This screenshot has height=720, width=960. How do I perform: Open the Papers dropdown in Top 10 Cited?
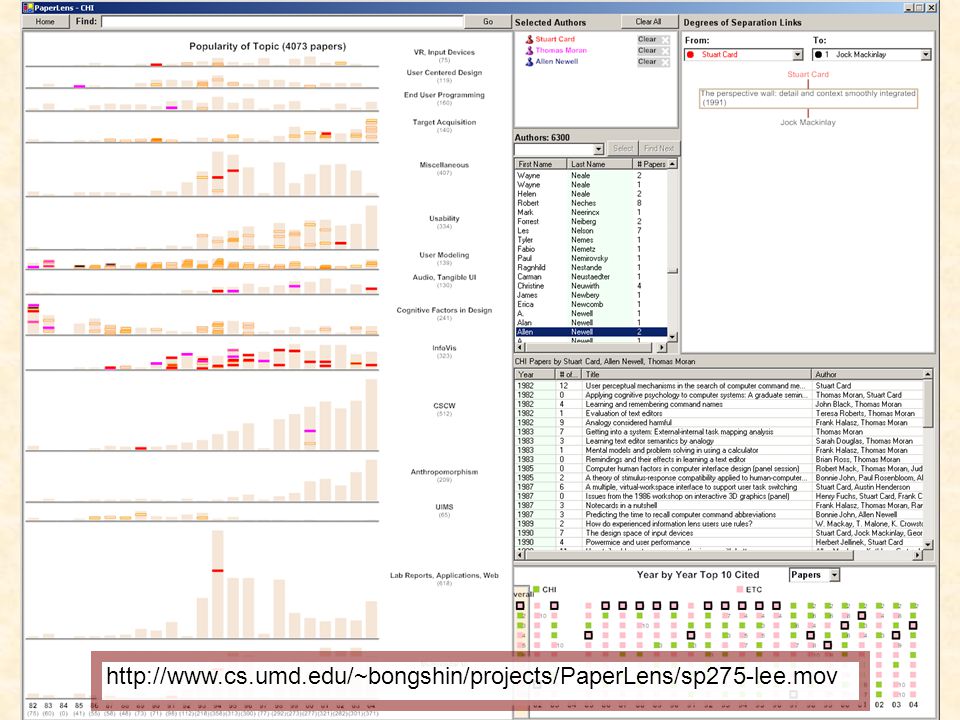(834, 575)
